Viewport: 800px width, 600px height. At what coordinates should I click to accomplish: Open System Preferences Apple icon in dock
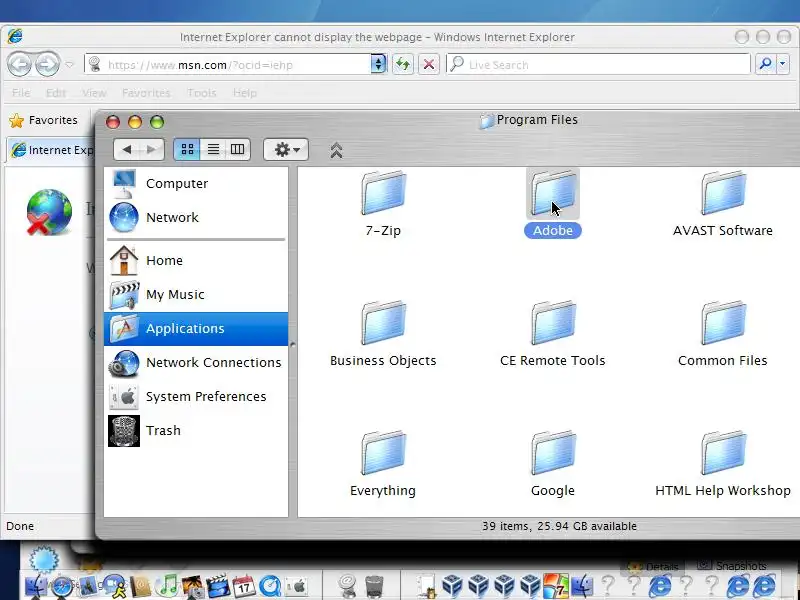pyautogui.click(x=296, y=586)
